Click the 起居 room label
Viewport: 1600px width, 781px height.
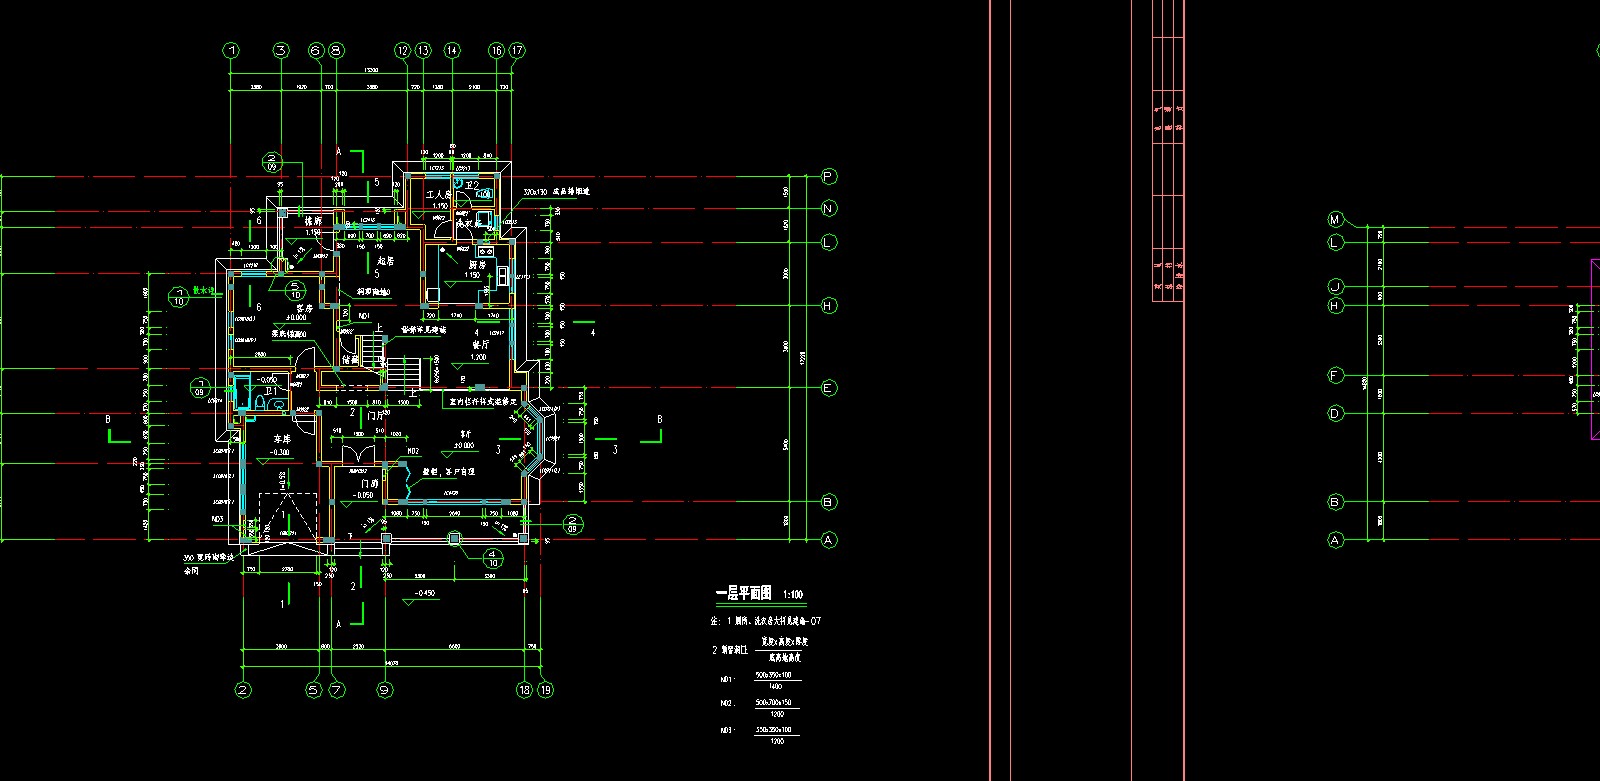tap(385, 261)
